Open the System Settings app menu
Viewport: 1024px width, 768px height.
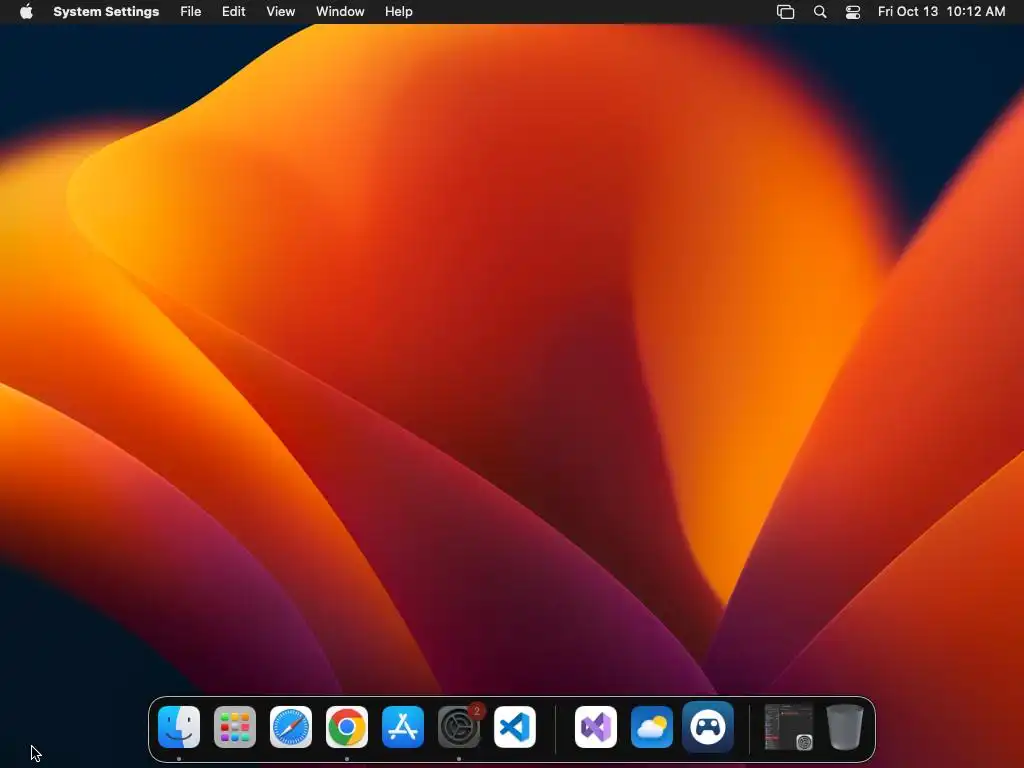(106, 12)
